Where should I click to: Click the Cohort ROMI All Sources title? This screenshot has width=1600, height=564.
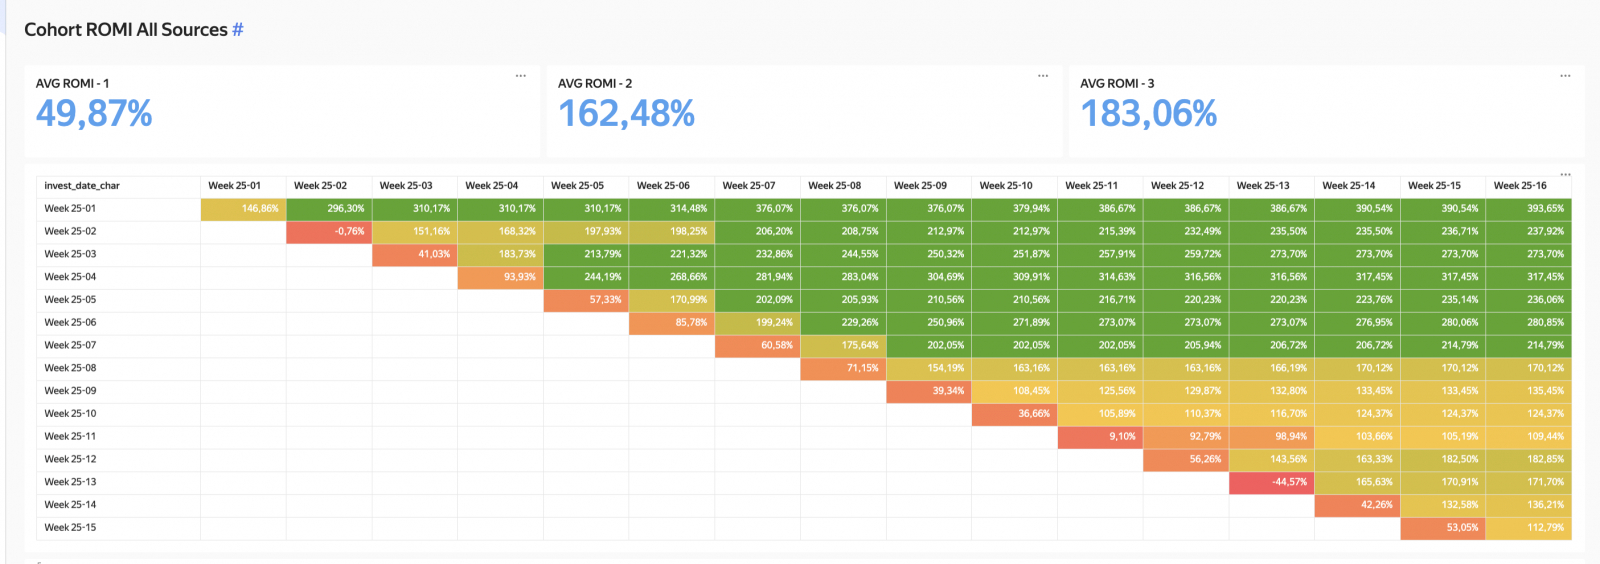pyautogui.click(x=126, y=30)
